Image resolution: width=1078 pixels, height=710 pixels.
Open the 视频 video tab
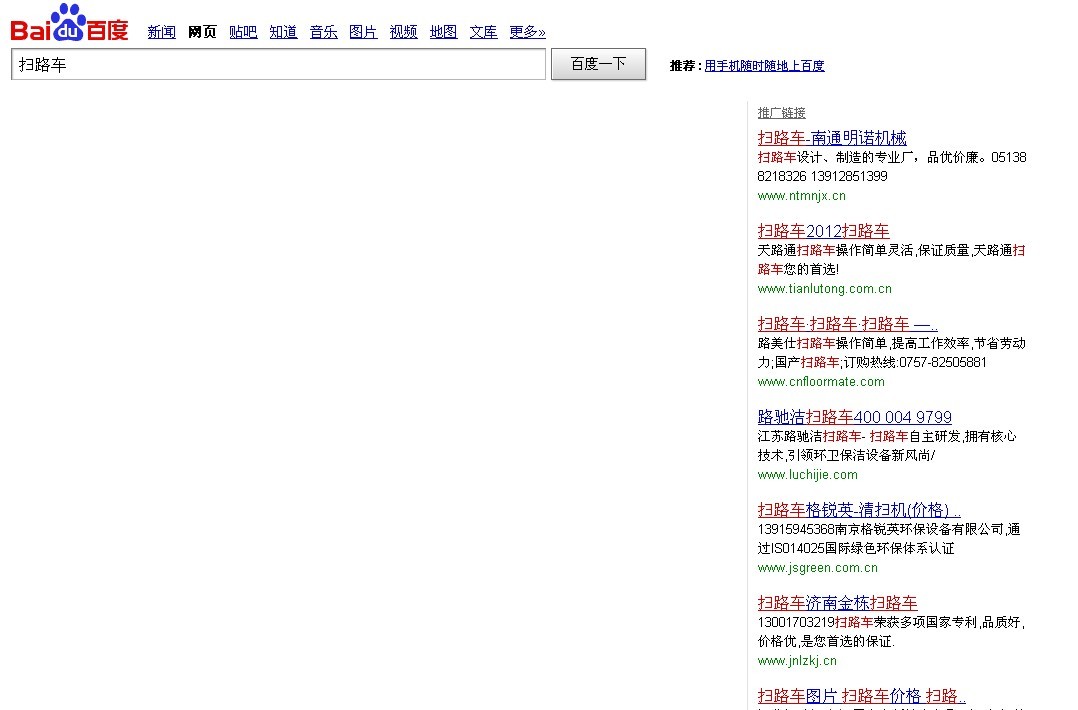click(403, 32)
